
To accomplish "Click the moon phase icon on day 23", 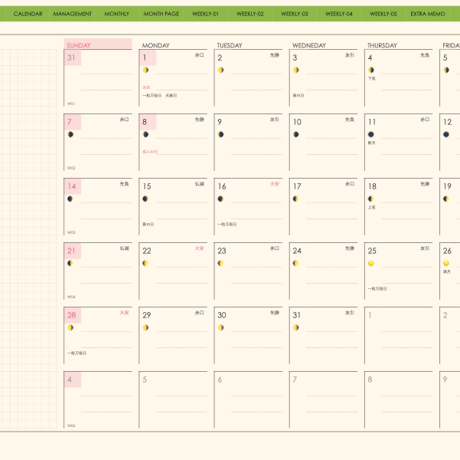I will (220, 263).
